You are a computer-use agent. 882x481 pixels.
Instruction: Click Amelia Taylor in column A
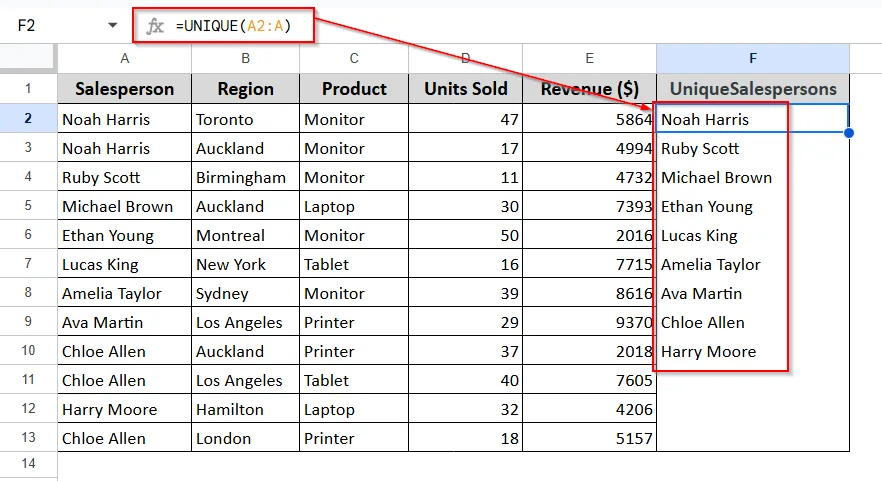[124, 293]
